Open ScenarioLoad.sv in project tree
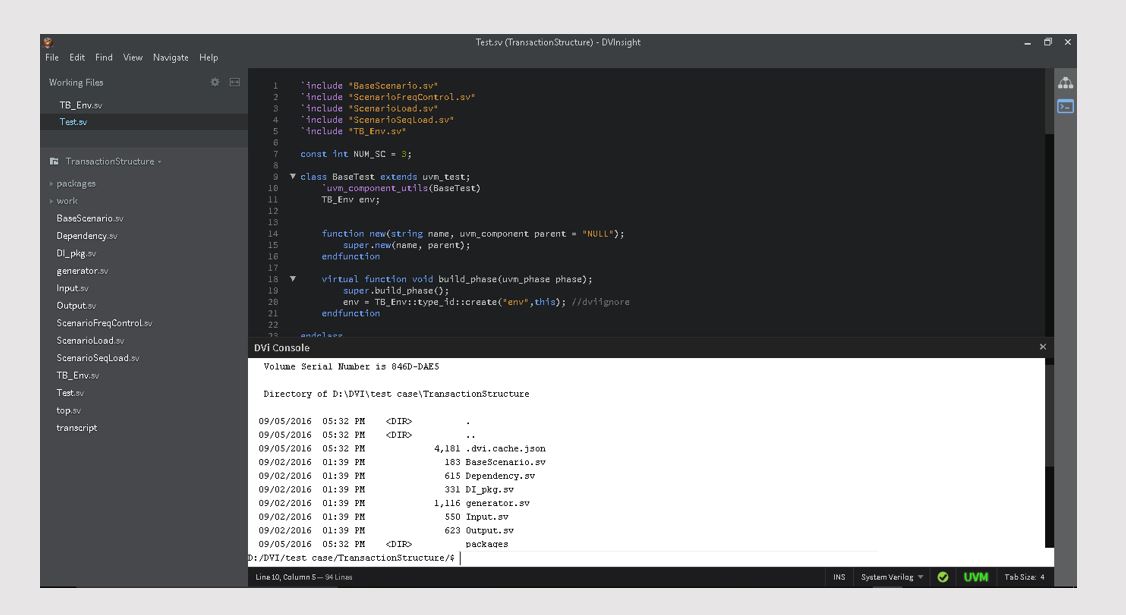Viewport: 1126px width, 615px height. (90, 341)
